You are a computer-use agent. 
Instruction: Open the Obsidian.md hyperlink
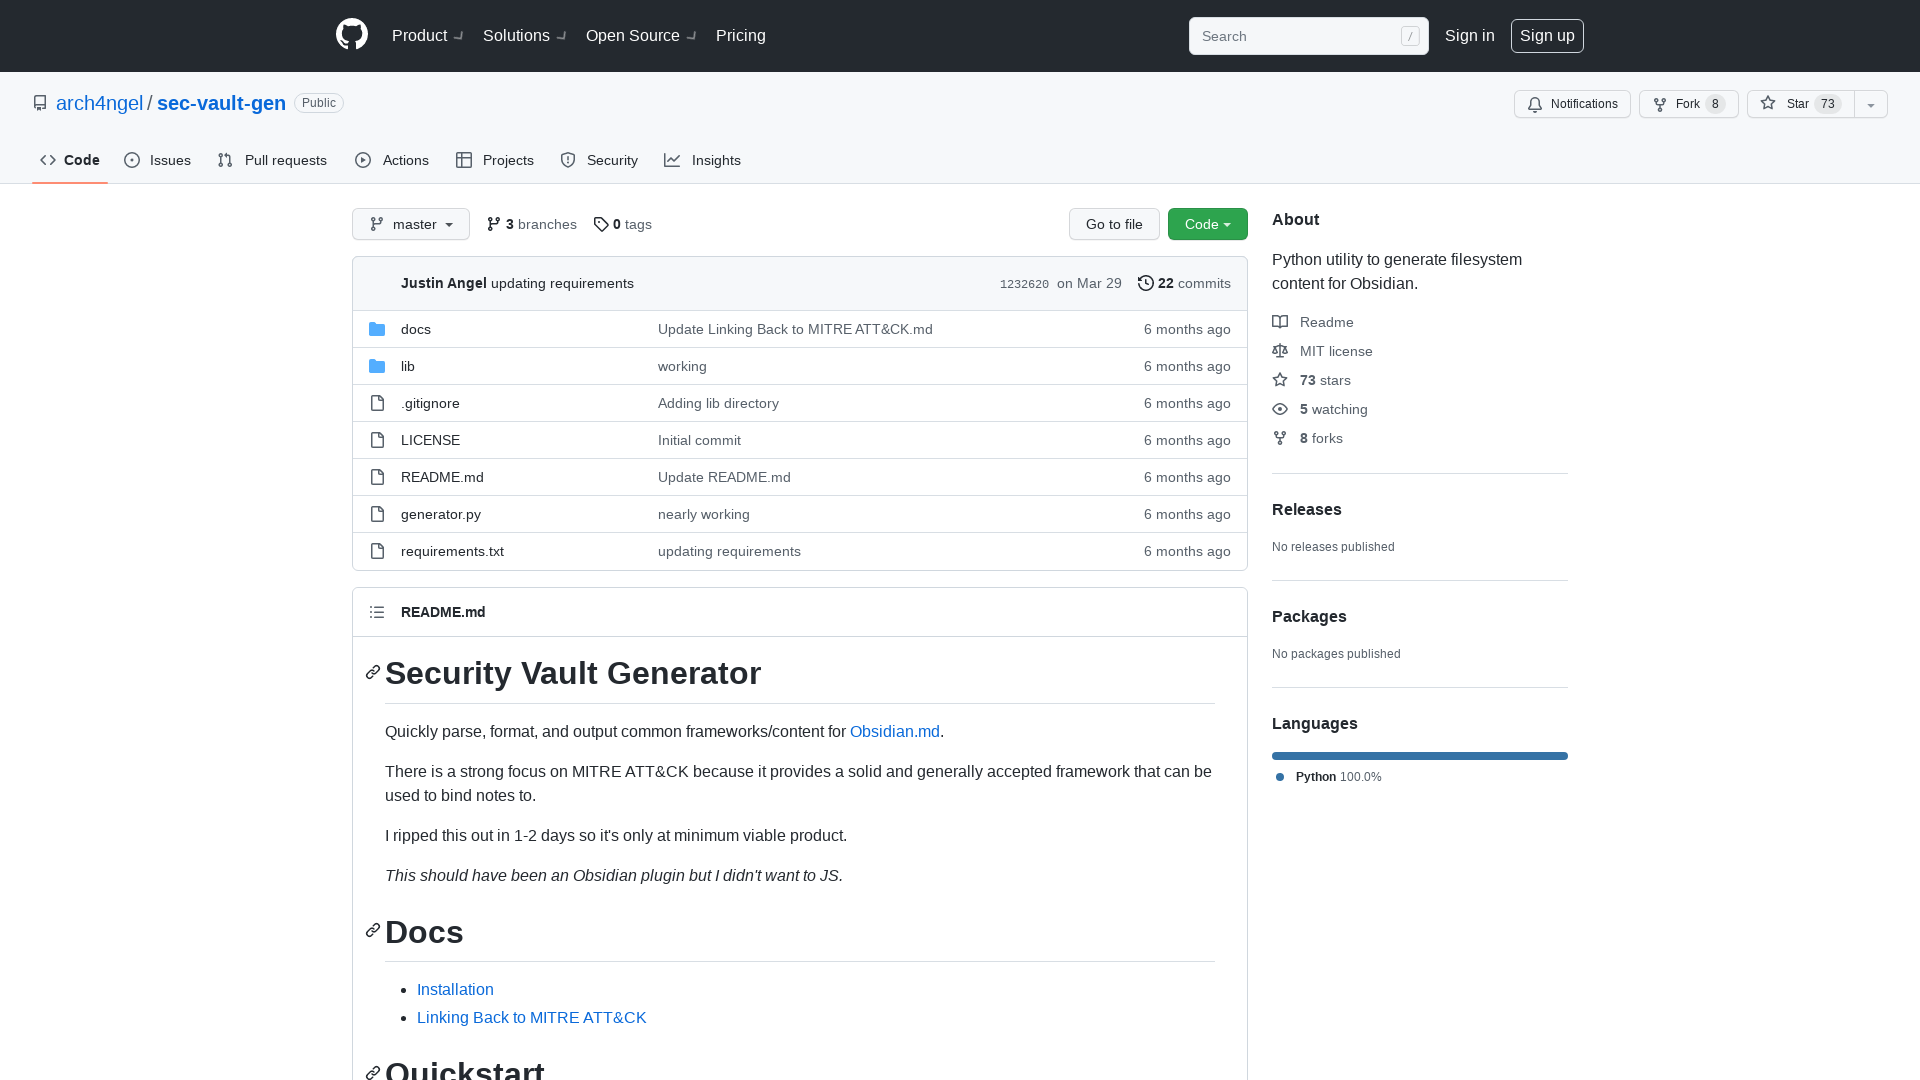895,732
